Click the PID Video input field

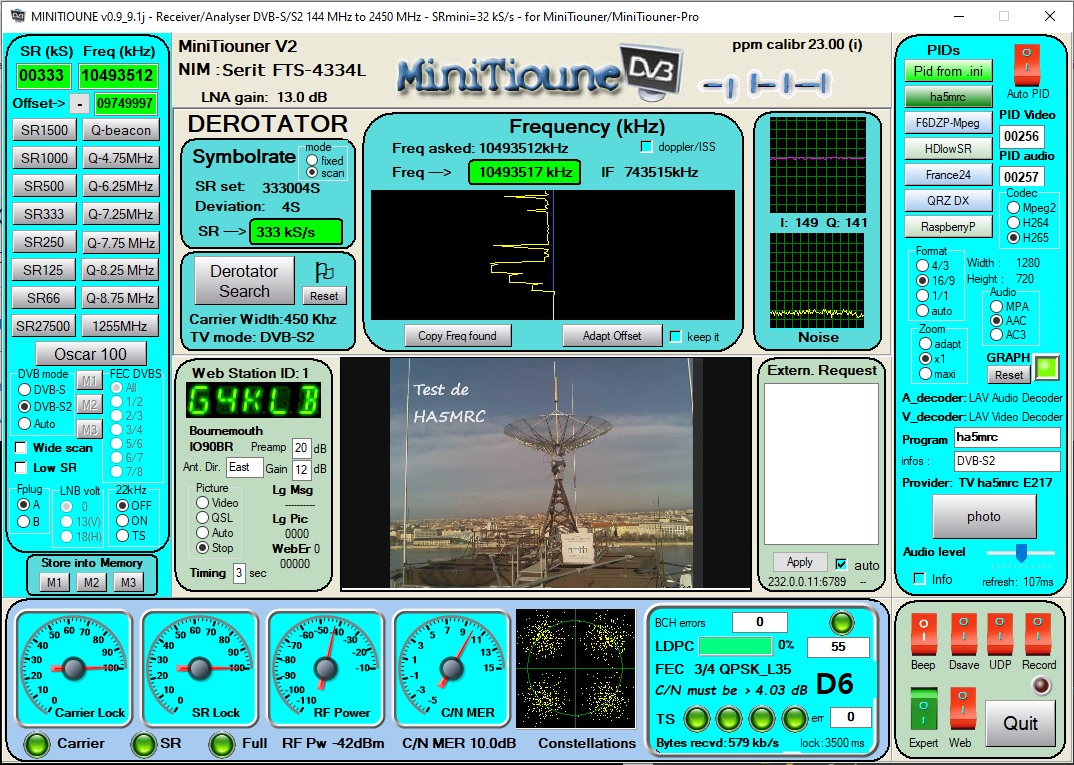point(1020,136)
